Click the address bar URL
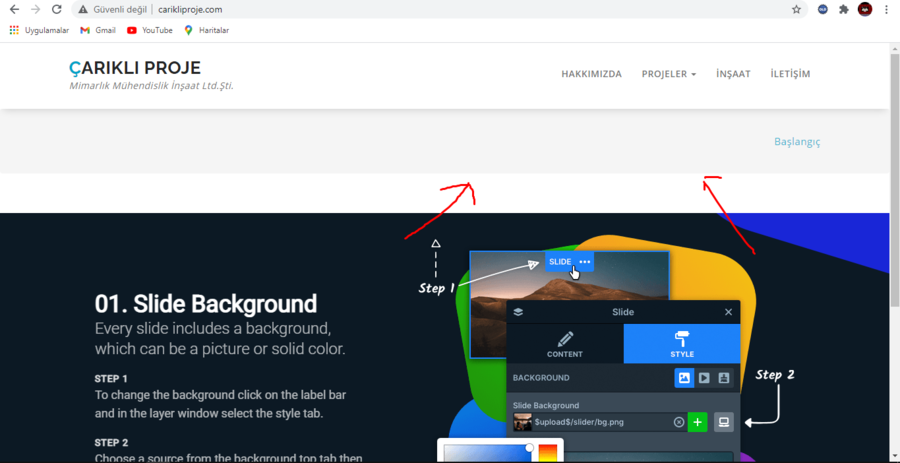This screenshot has width=900, height=463. tap(190, 9)
